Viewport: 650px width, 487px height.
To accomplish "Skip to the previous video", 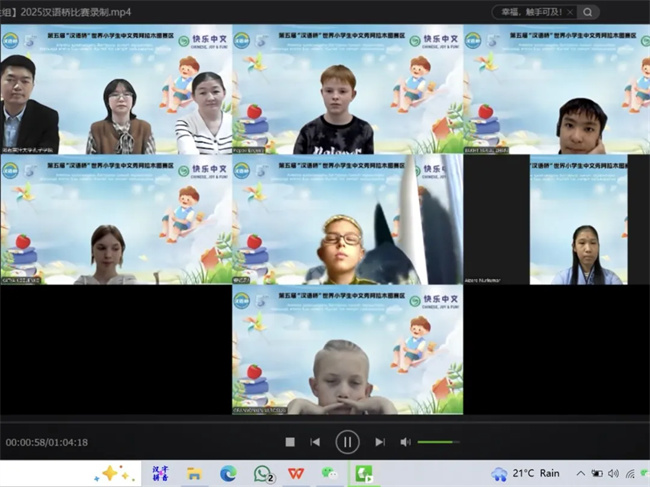I will pyautogui.click(x=315, y=442).
